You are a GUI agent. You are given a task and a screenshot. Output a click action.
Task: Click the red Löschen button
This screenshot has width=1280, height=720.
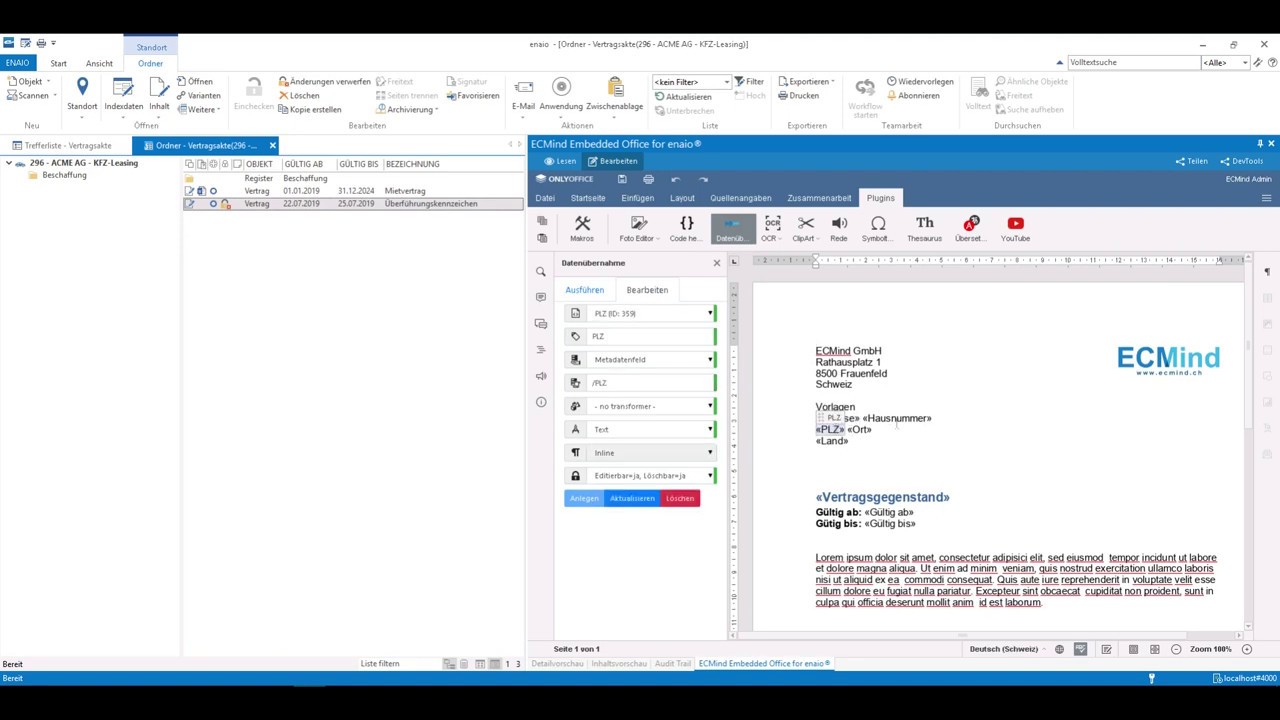pyautogui.click(x=680, y=498)
